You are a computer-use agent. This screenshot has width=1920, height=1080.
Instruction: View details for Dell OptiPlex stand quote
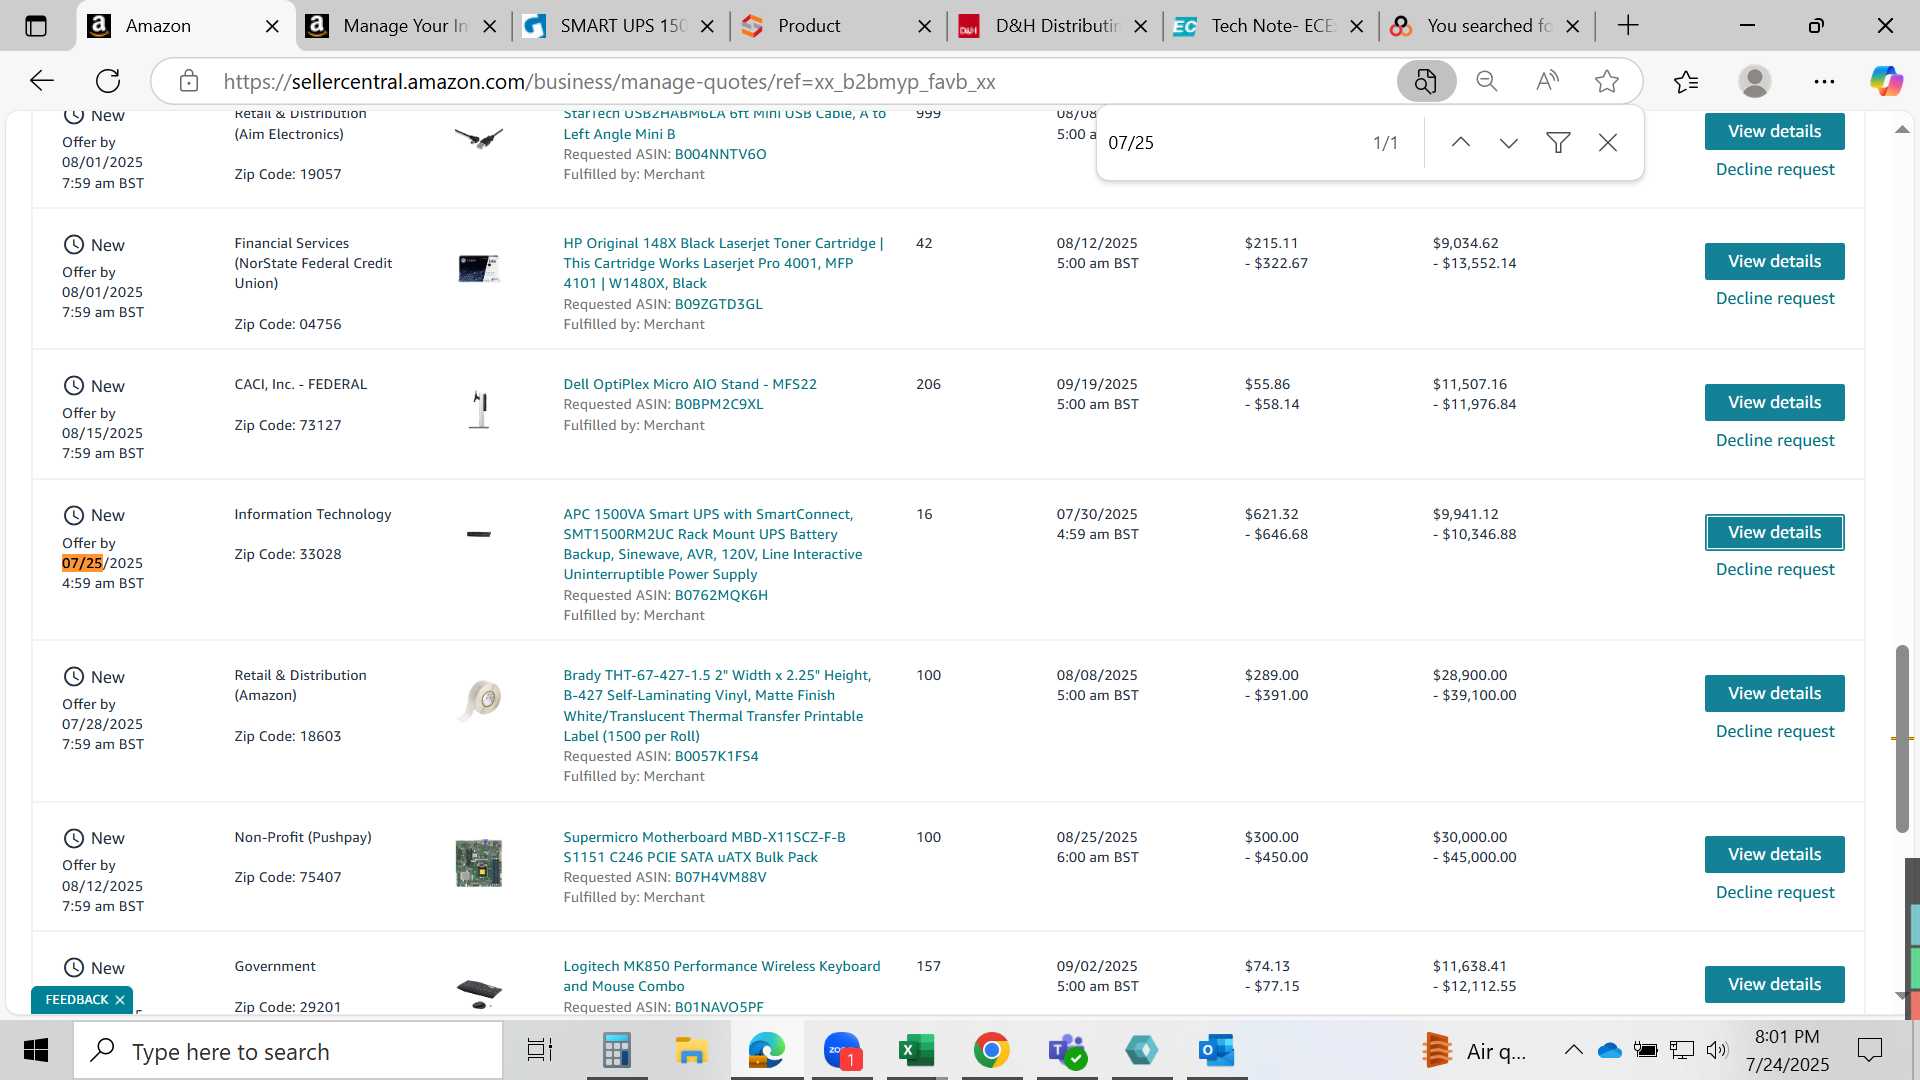click(1774, 402)
